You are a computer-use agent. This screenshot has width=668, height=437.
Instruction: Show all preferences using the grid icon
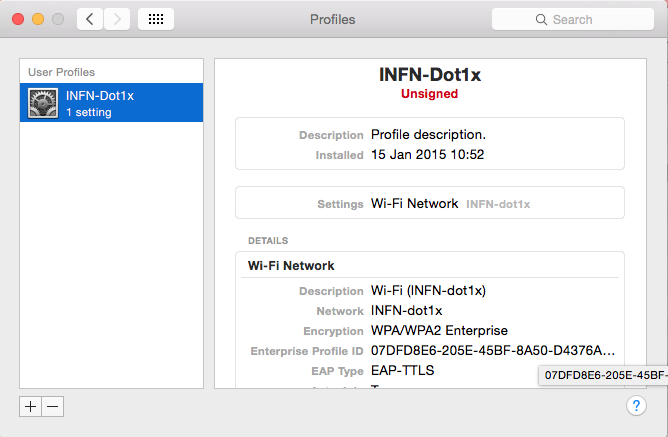pyautogui.click(x=156, y=19)
